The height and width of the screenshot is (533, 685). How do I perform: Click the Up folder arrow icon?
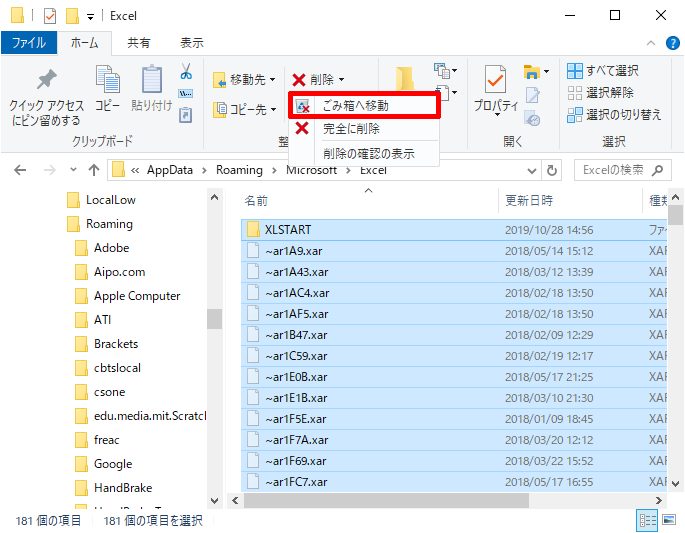(x=94, y=170)
